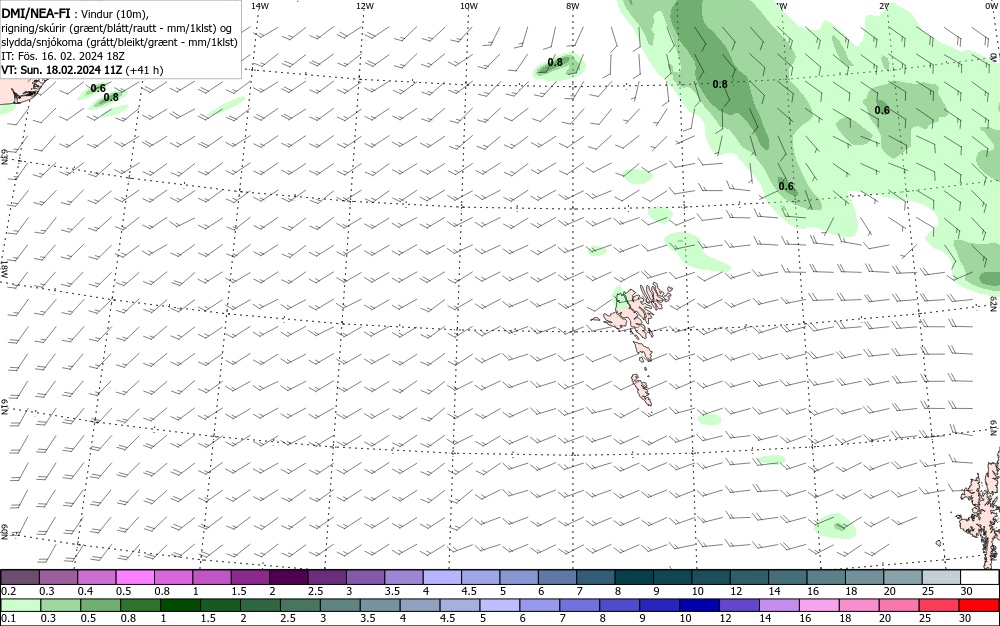This screenshot has width=1000, height=626.
Task: Click the 8W longitude label
Action: coord(573,6)
